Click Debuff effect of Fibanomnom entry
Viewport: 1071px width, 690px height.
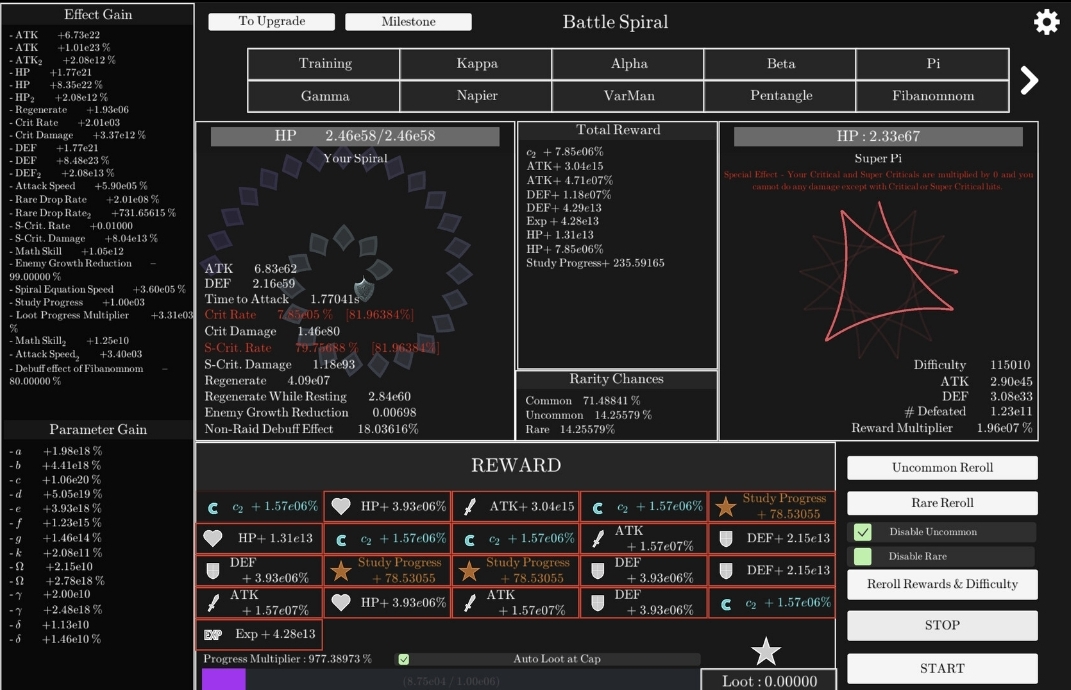click(x=88, y=374)
